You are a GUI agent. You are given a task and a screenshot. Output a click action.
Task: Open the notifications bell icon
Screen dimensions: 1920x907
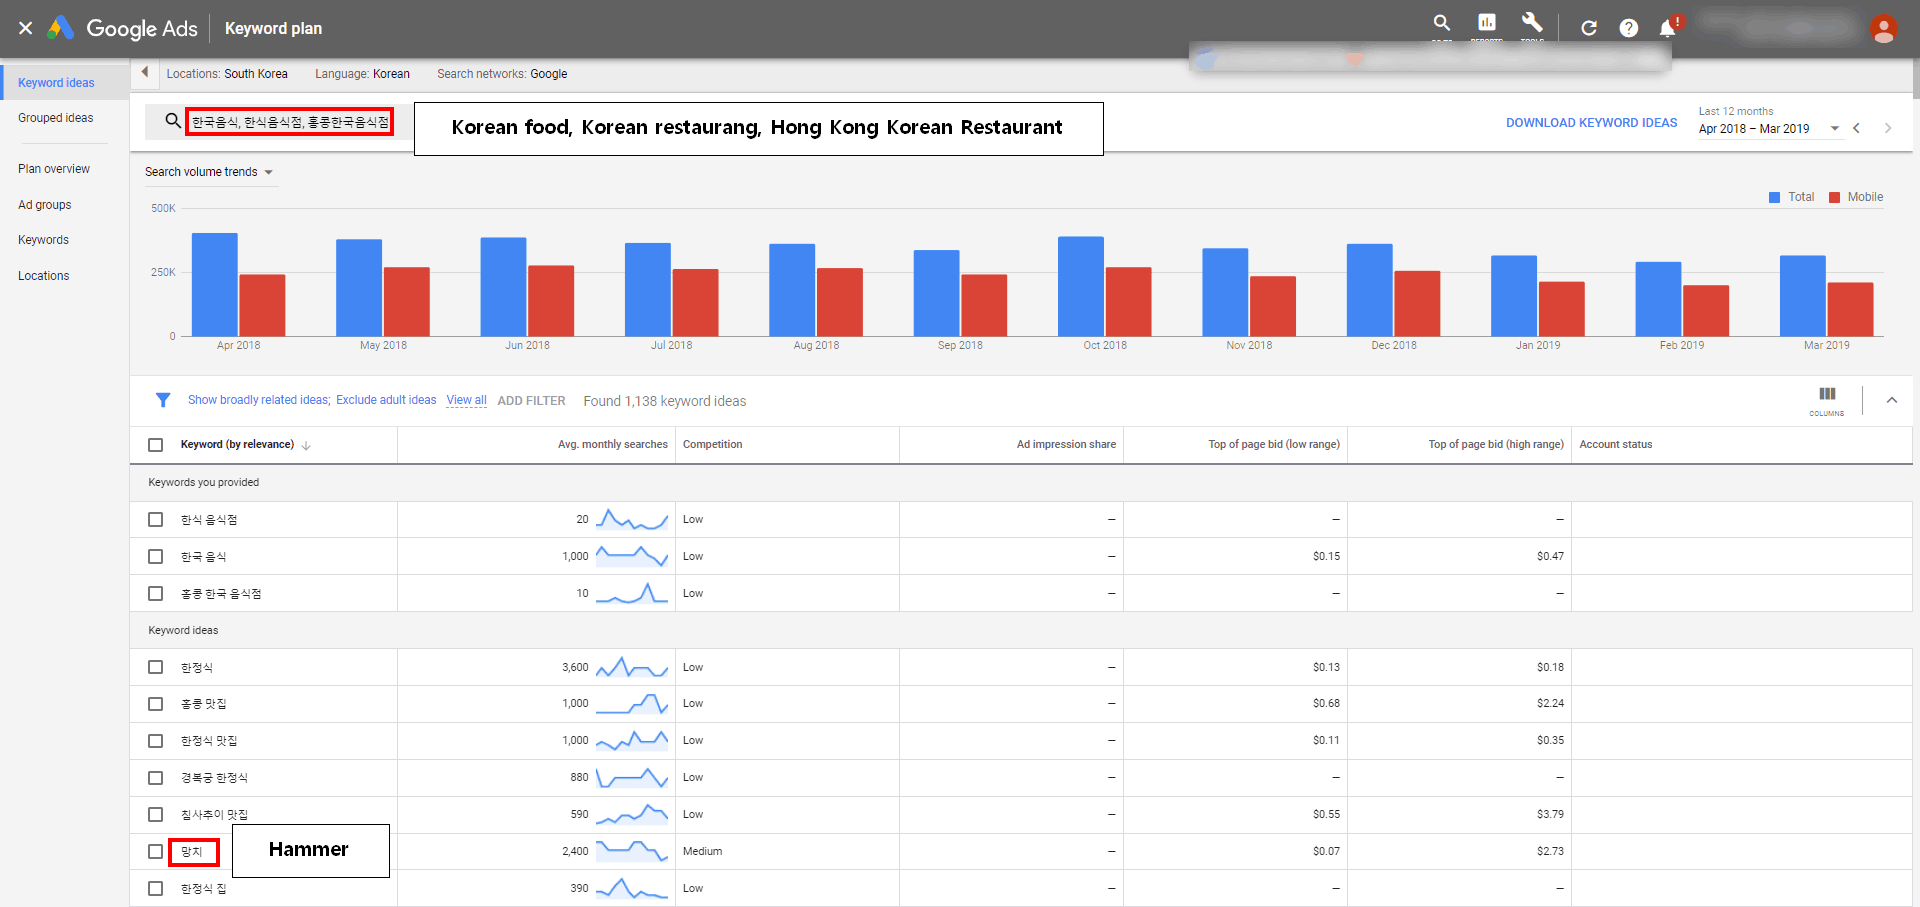[1668, 28]
